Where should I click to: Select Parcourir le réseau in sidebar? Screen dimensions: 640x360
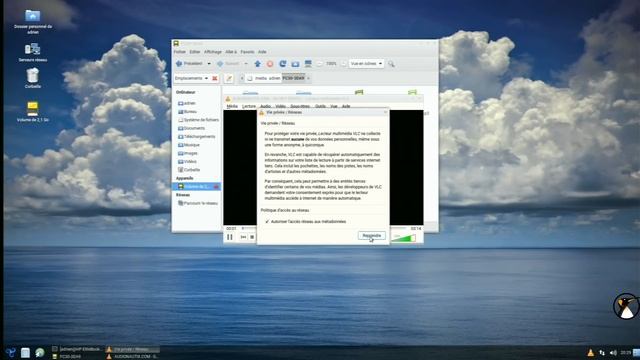click(x=198, y=203)
